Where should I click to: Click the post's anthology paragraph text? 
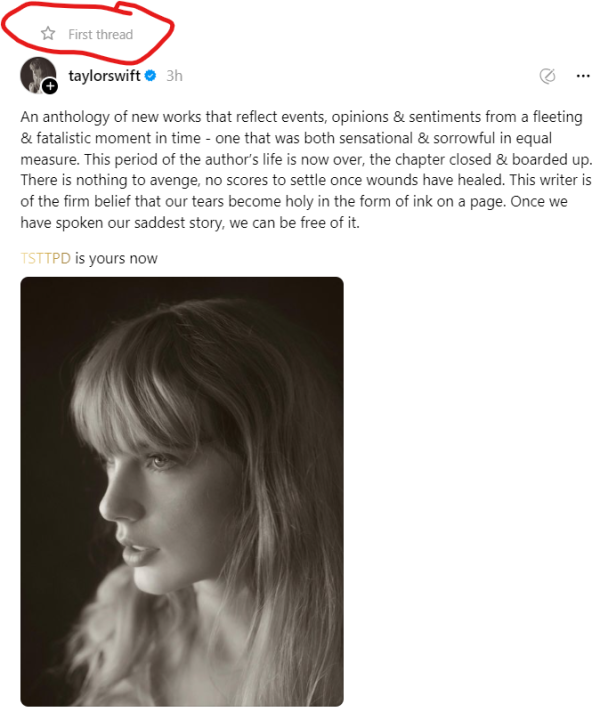coord(300,170)
